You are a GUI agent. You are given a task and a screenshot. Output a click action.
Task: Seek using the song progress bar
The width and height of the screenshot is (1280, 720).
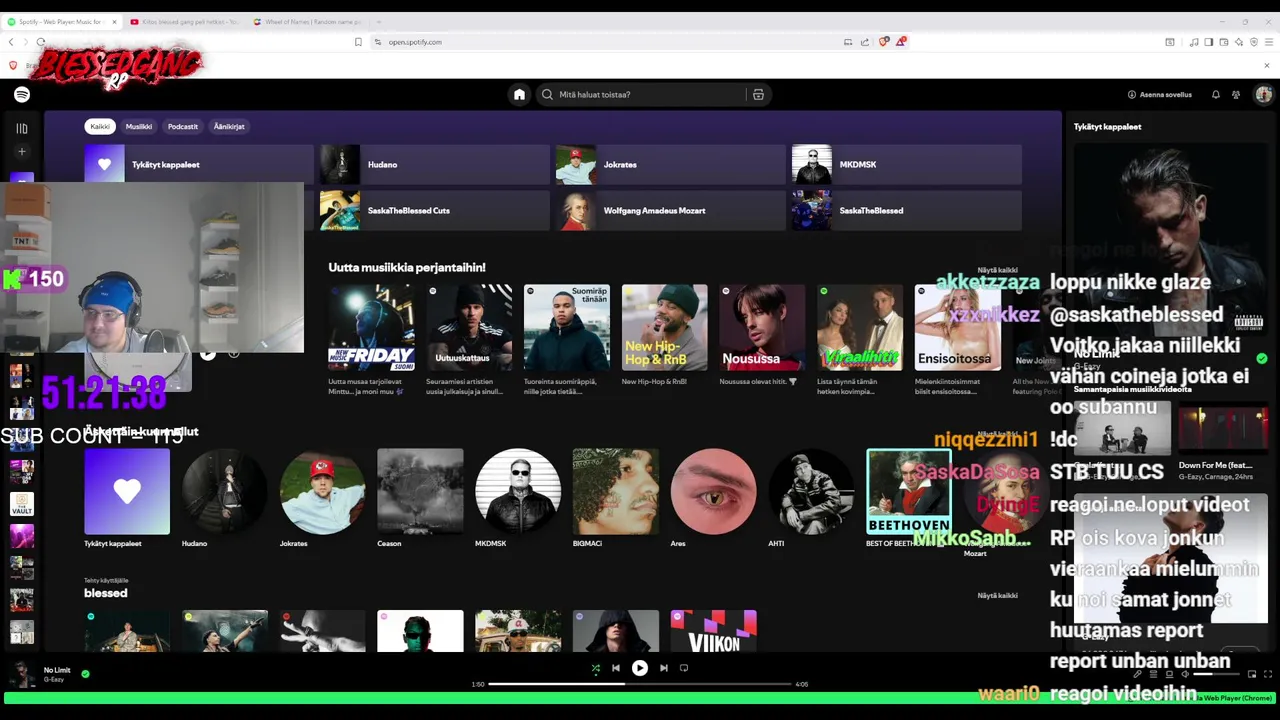(x=640, y=684)
